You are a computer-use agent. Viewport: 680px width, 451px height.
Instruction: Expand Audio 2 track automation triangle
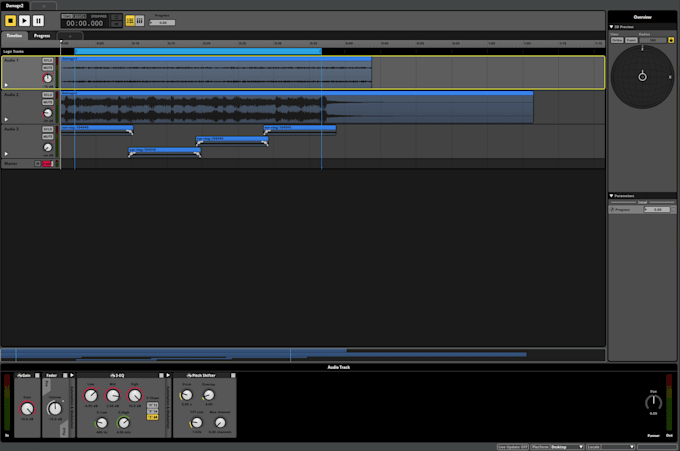pyautogui.click(x=6, y=119)
